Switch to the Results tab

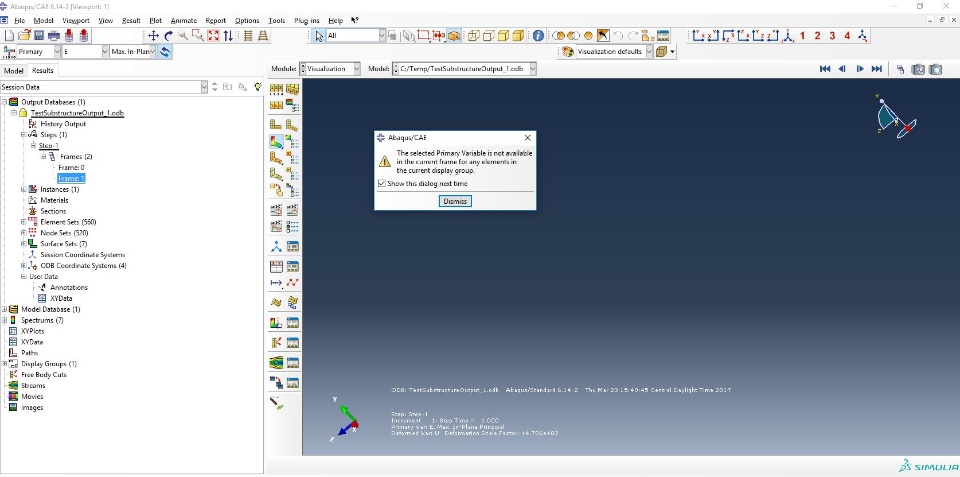point(42,70)
